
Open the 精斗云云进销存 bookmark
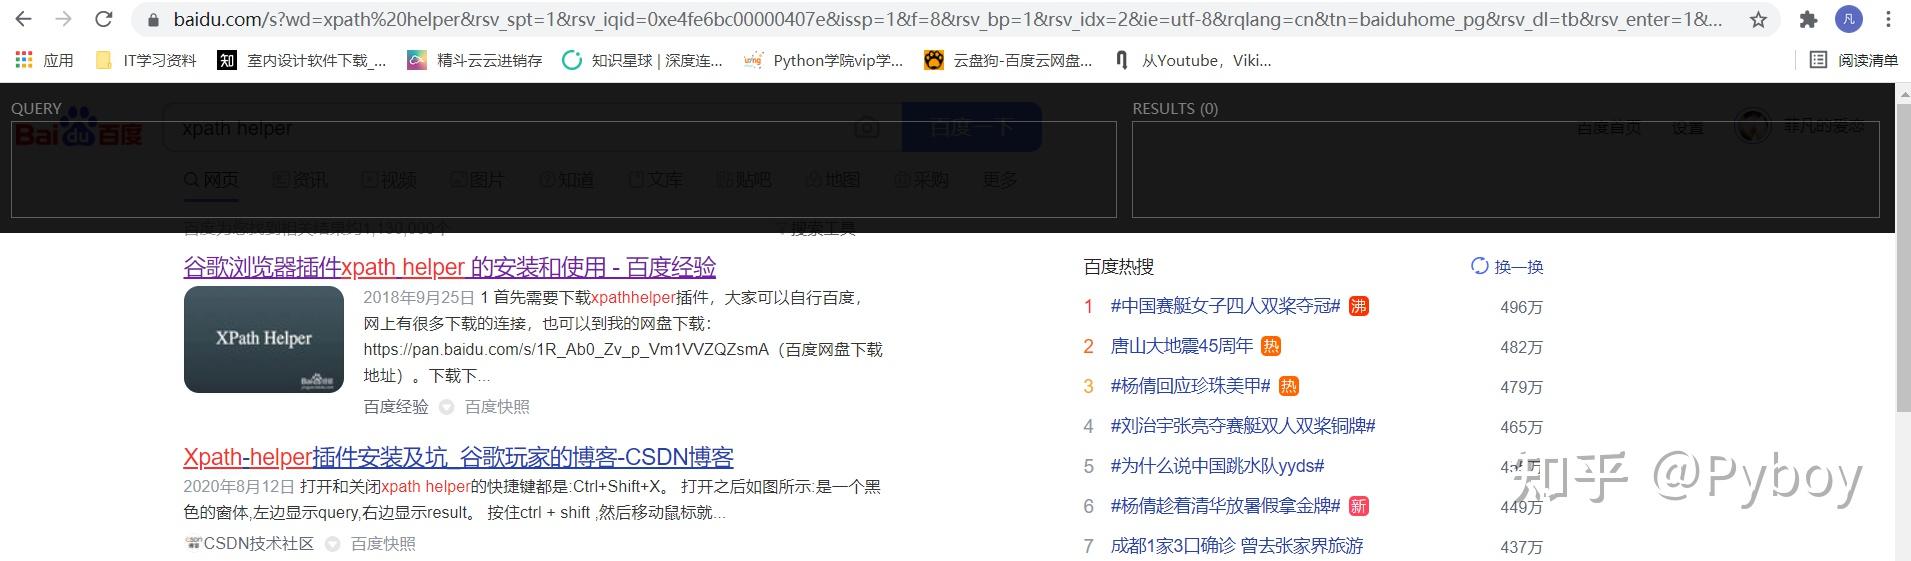coord(475,60)
